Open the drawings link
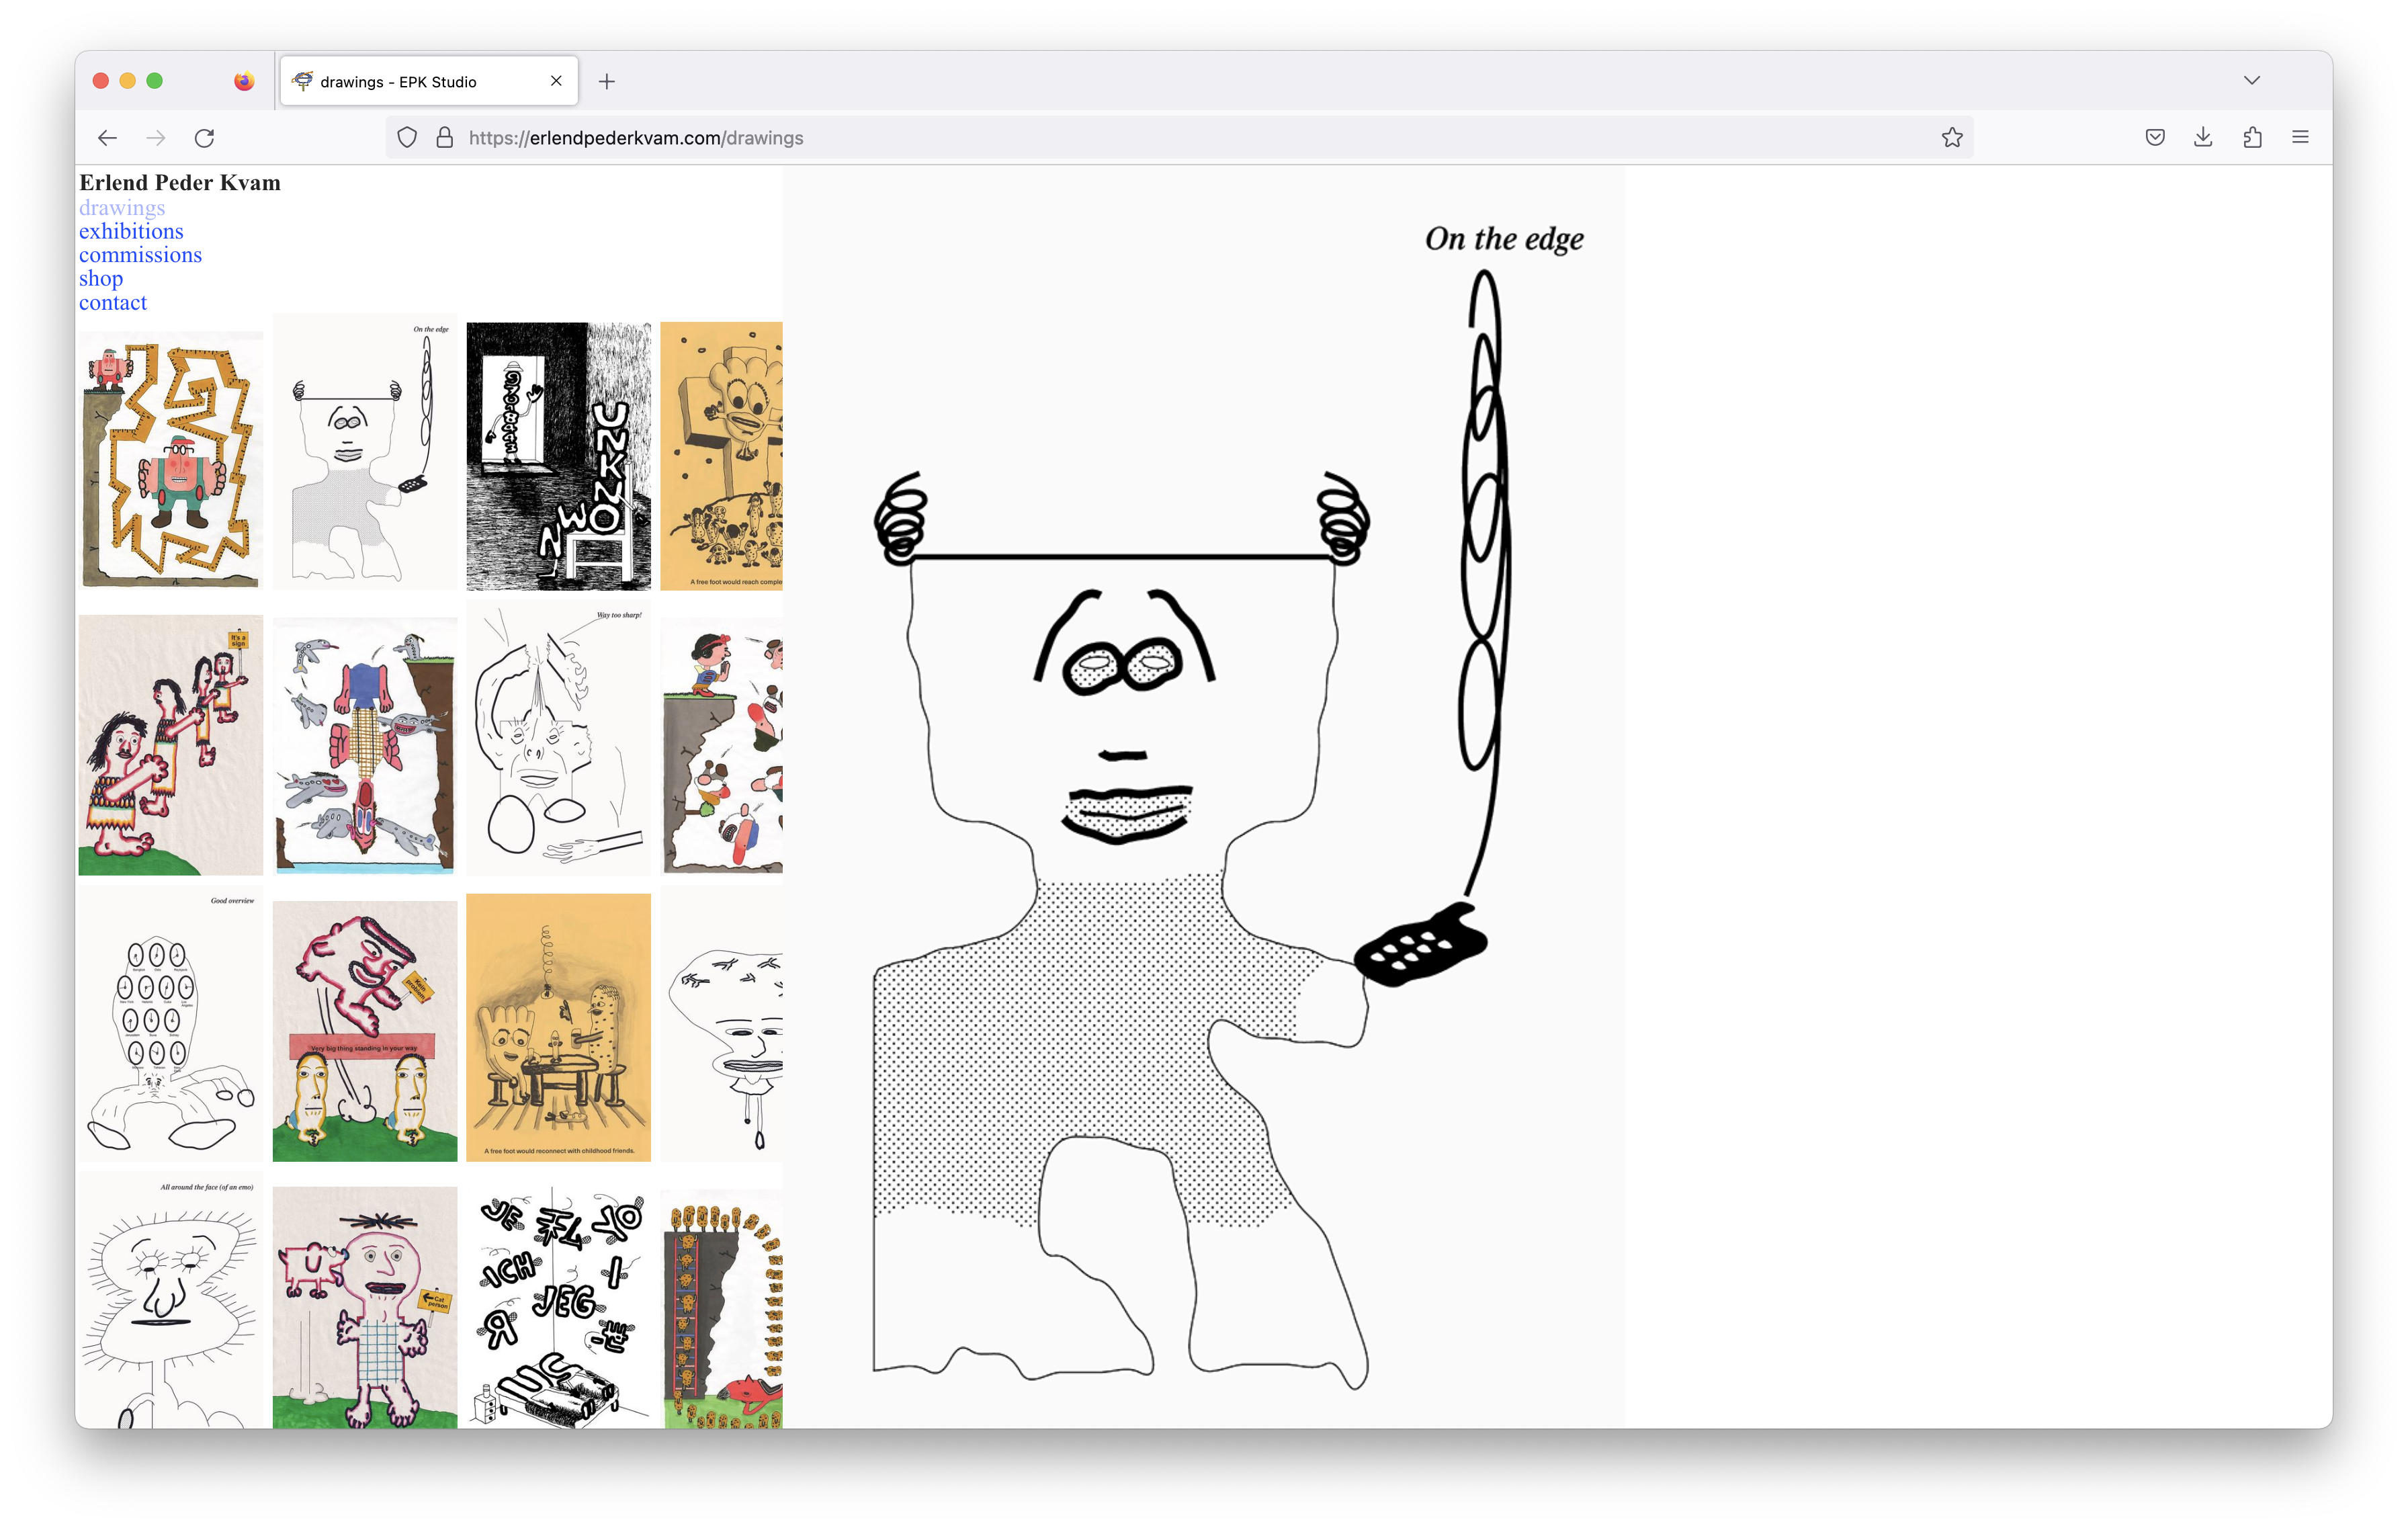The image size is (2408, 1528). point(122,208)
